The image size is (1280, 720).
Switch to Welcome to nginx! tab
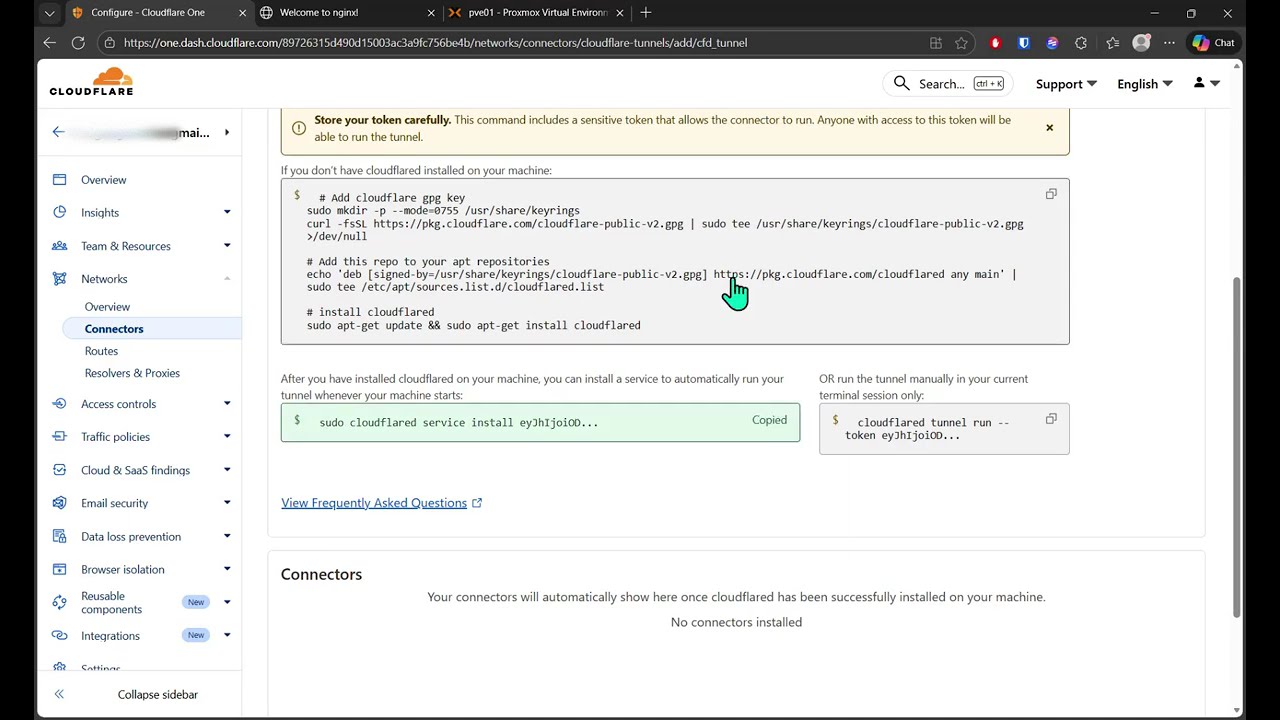[347, 13]
